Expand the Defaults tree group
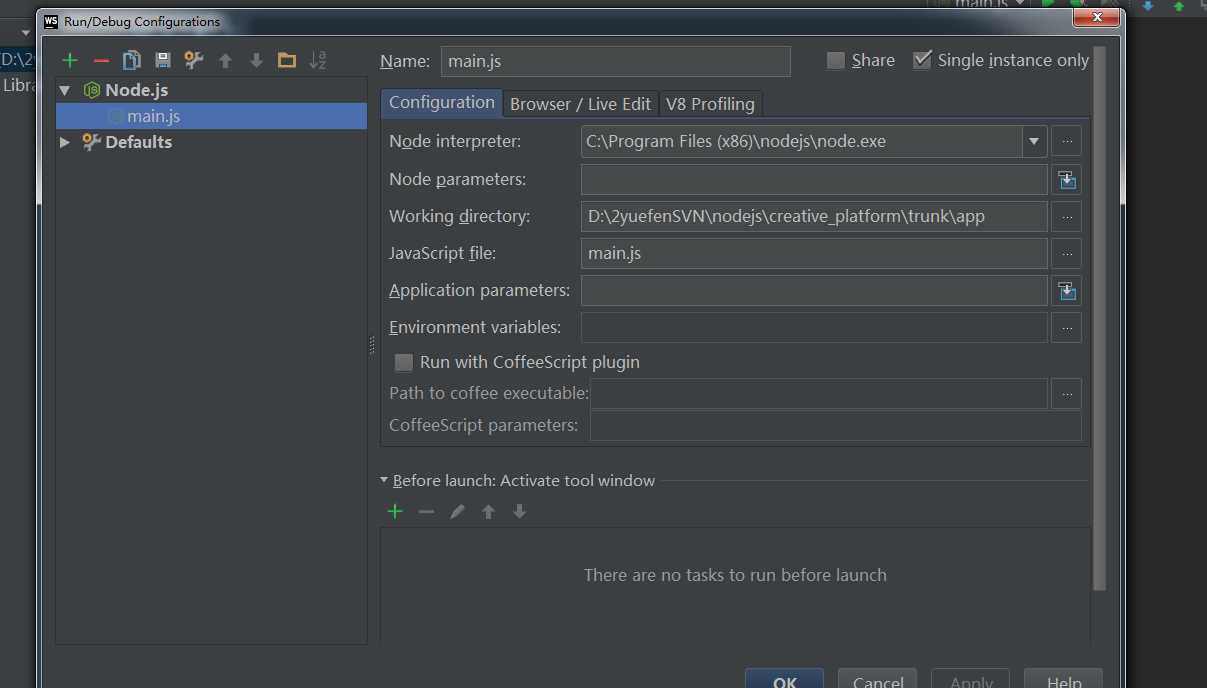Image resolution: width=1207 pixels, height=688 pixels. (x=65, y=142)
